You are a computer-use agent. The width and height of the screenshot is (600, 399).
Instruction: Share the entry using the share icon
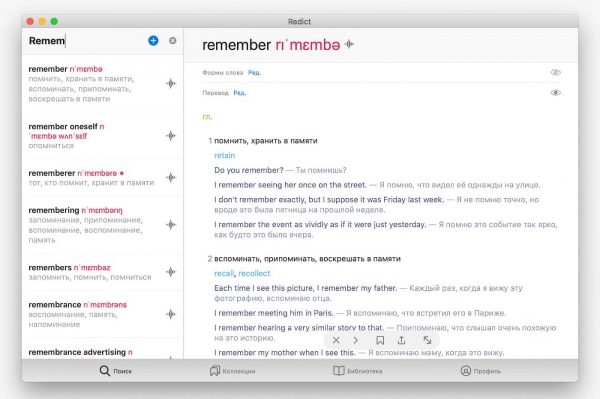pyautogui.click(x=401, y=340)
